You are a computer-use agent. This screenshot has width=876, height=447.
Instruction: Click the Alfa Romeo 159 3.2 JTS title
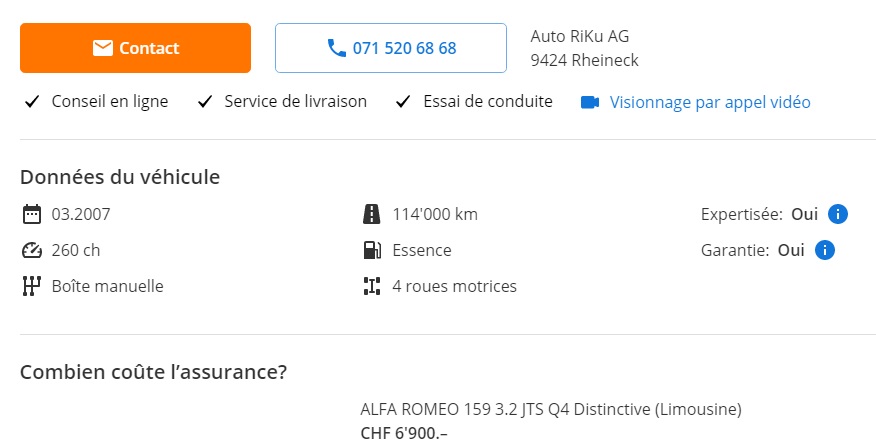(x=551, y=410)
